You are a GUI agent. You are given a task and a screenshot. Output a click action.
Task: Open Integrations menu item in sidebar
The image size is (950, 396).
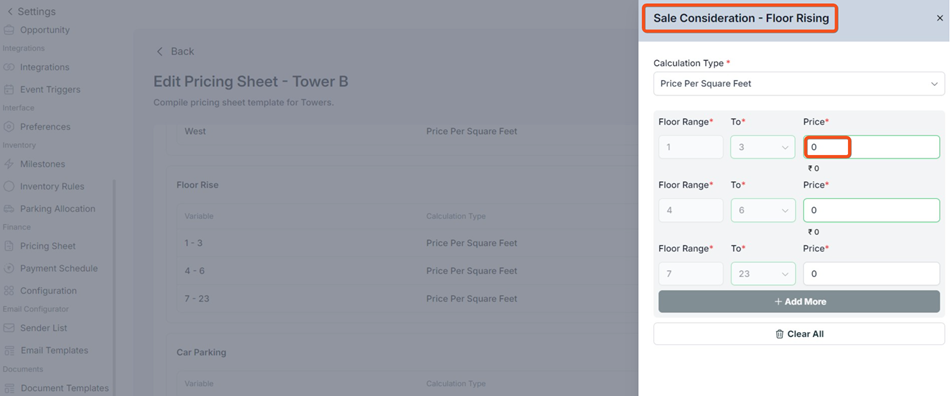coord(44,67)
